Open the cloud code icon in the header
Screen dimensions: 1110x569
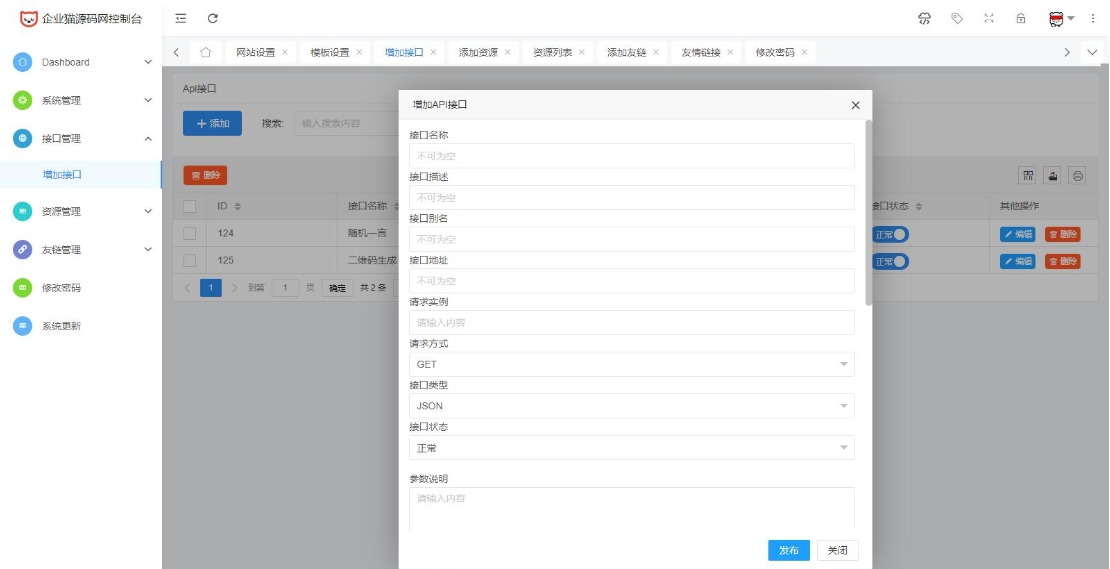(x=924, y=19)
